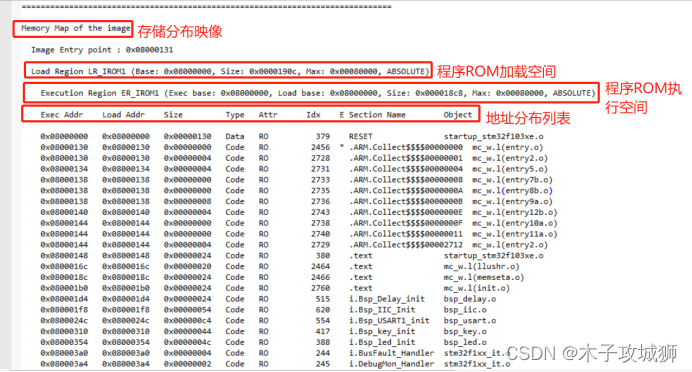Select Idx value 620

pos(323,310)
